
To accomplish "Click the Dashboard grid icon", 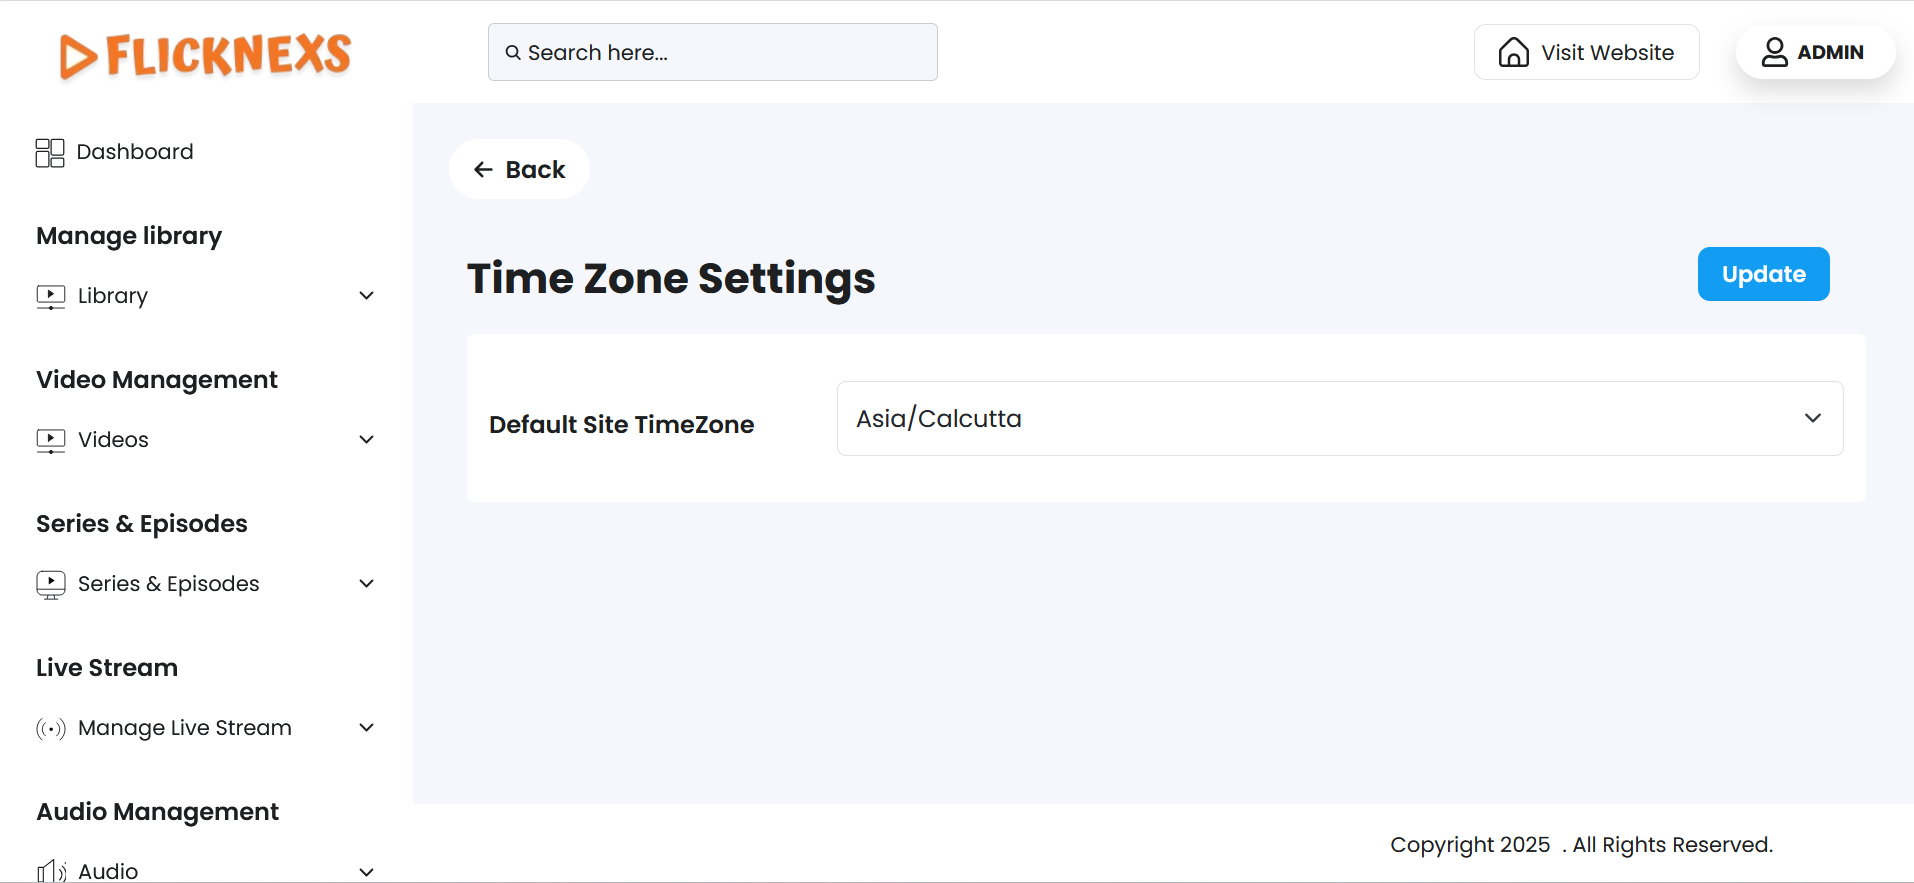I will (x=50, y=153).
